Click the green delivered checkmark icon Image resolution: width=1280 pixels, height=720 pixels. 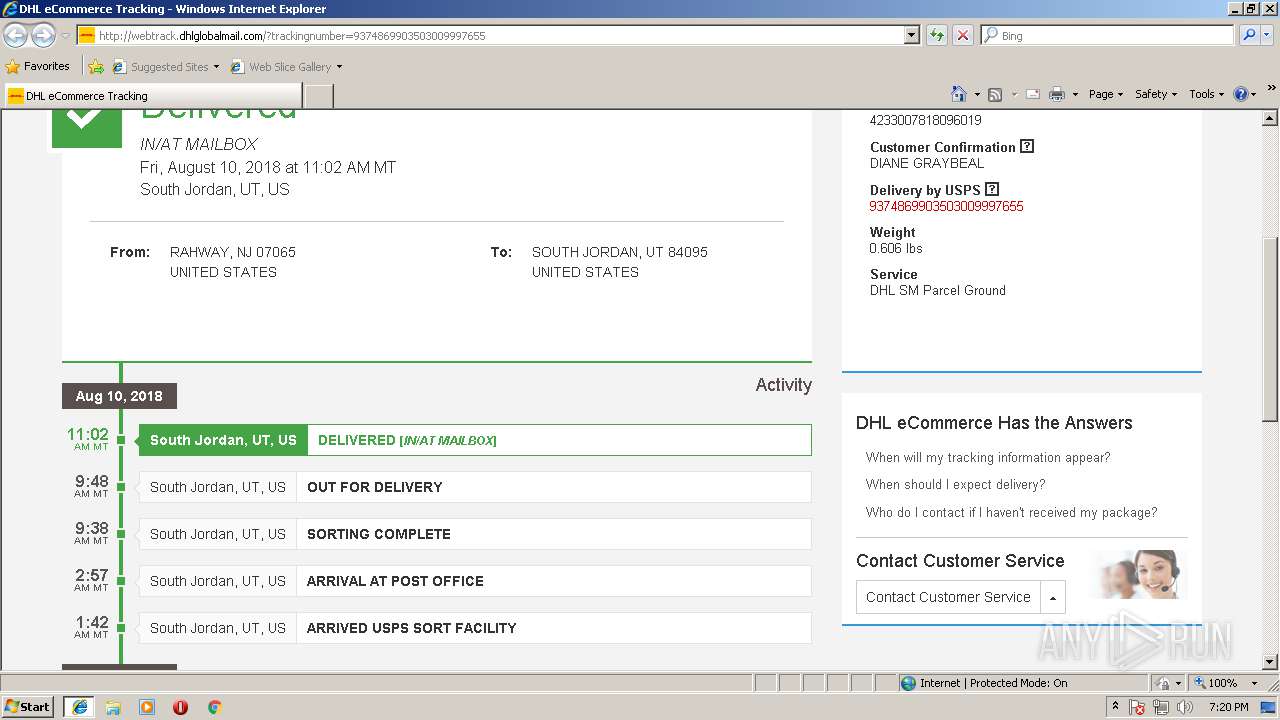(x=87, y=128)
